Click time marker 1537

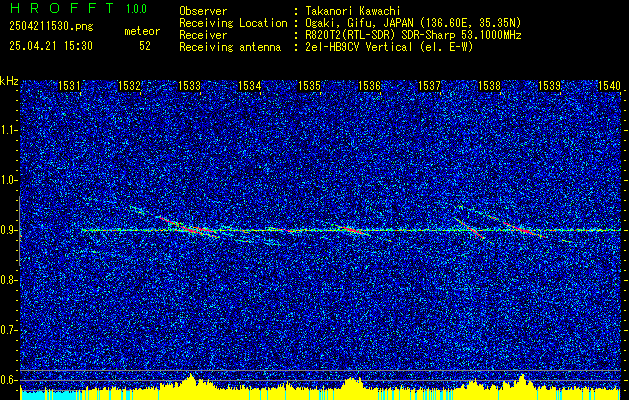point(429,86)
